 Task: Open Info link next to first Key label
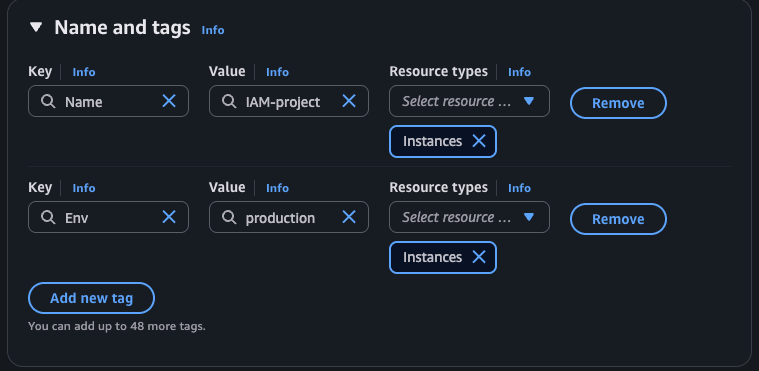84,72
